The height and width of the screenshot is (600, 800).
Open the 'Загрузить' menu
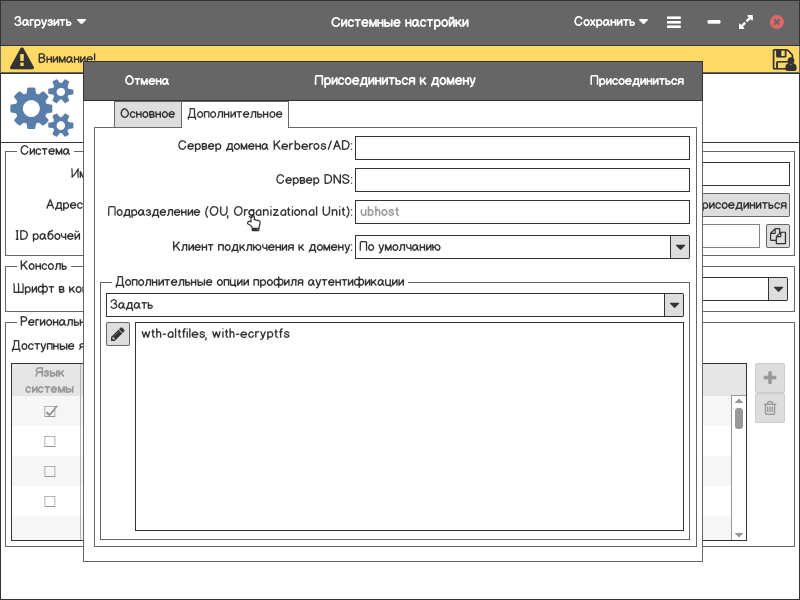(50, 22)
